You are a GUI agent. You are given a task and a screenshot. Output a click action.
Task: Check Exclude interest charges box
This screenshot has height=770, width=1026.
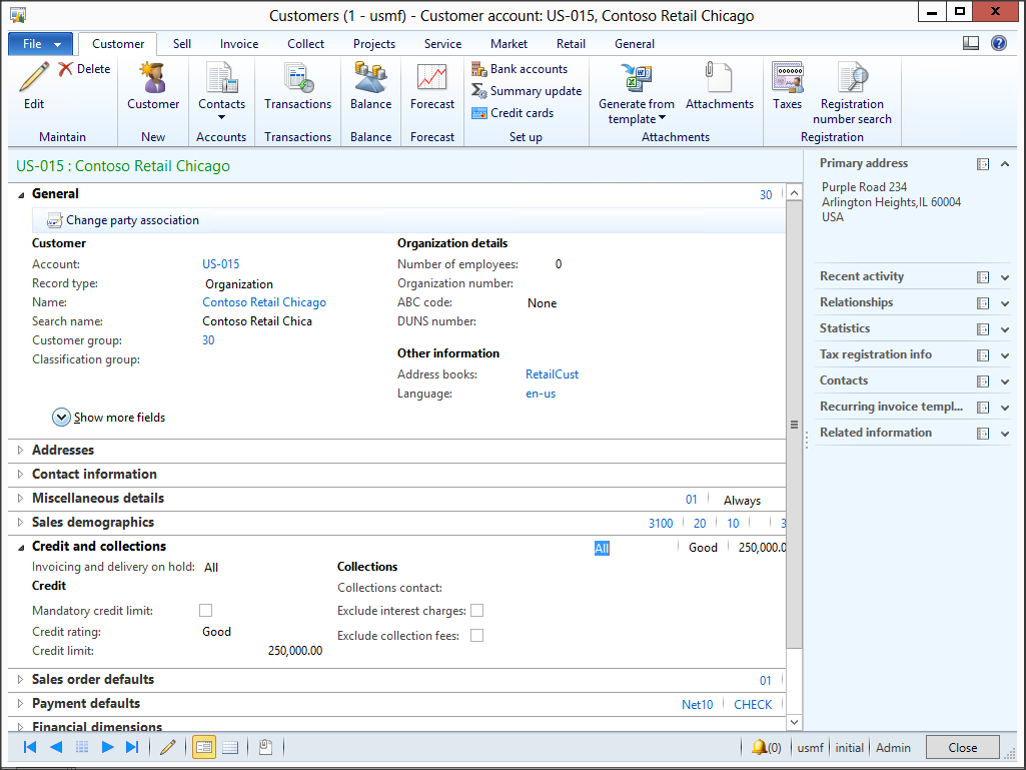(477, 610)
